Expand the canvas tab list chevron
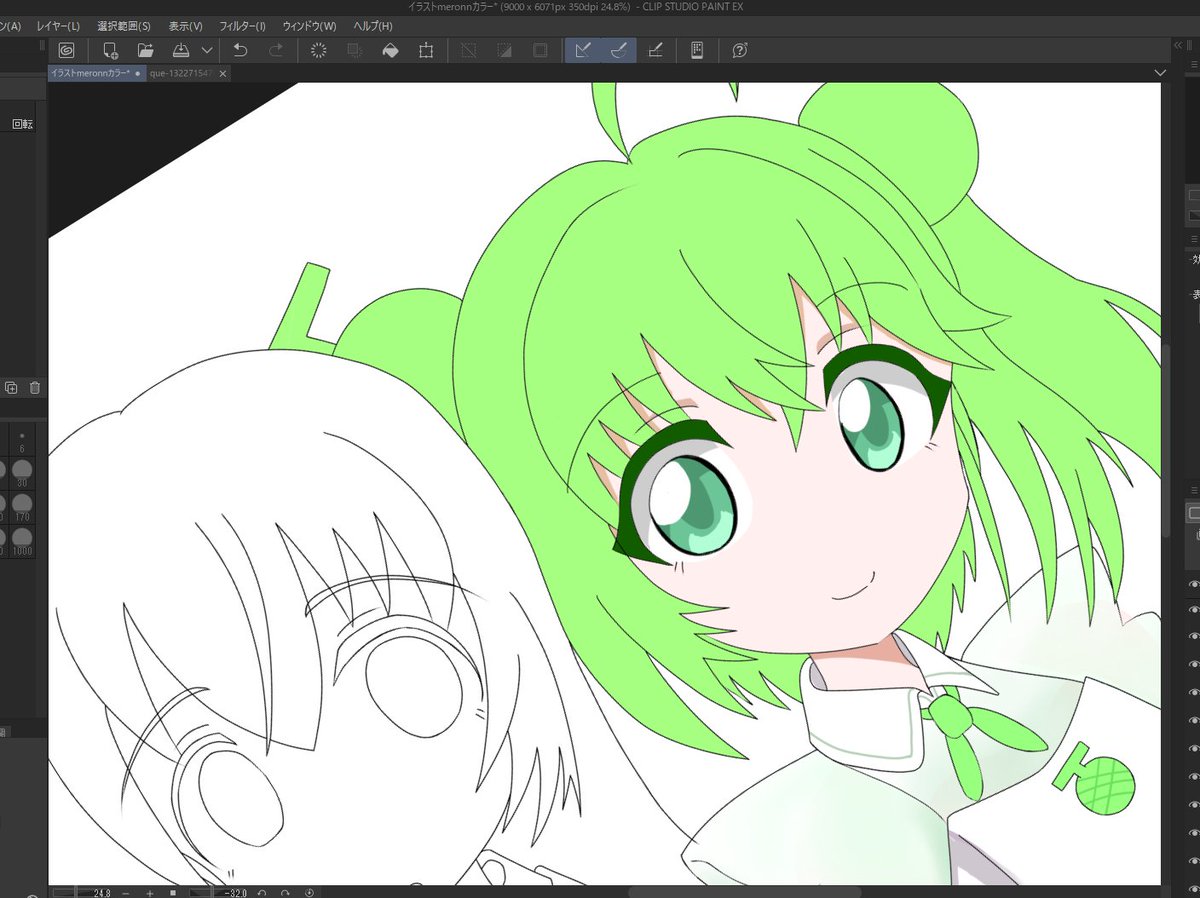 click(1160, 73)
